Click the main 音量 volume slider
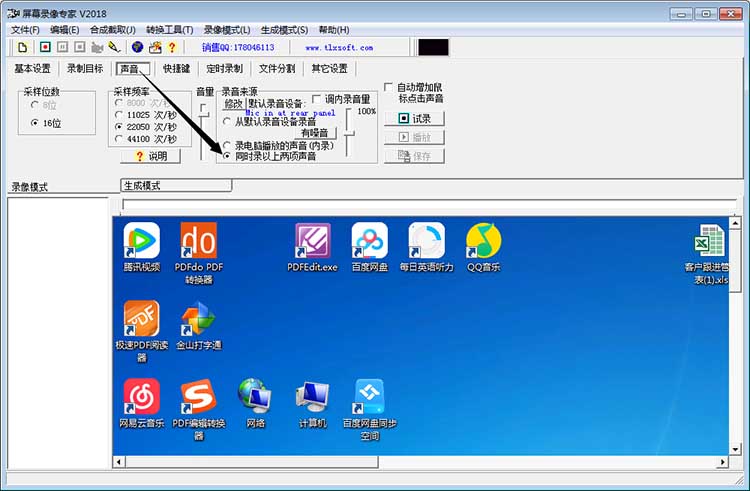Viewport: 750px width, 491px height. [x=204, y=131]
